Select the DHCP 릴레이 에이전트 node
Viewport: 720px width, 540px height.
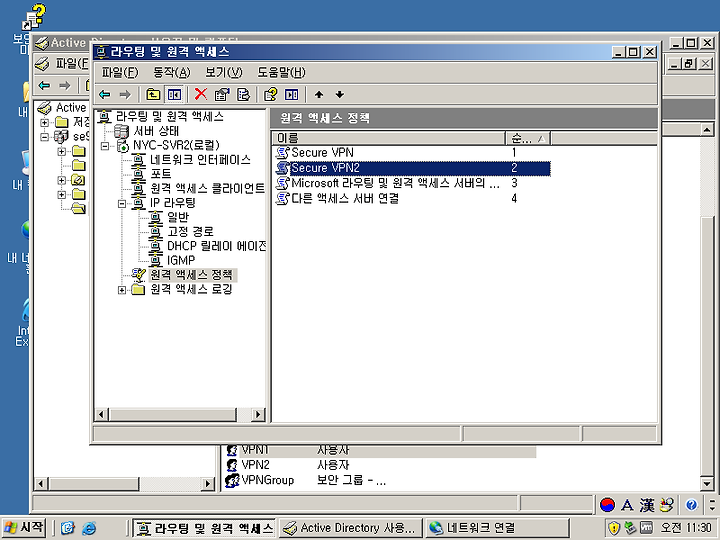[x=208, y=246]
